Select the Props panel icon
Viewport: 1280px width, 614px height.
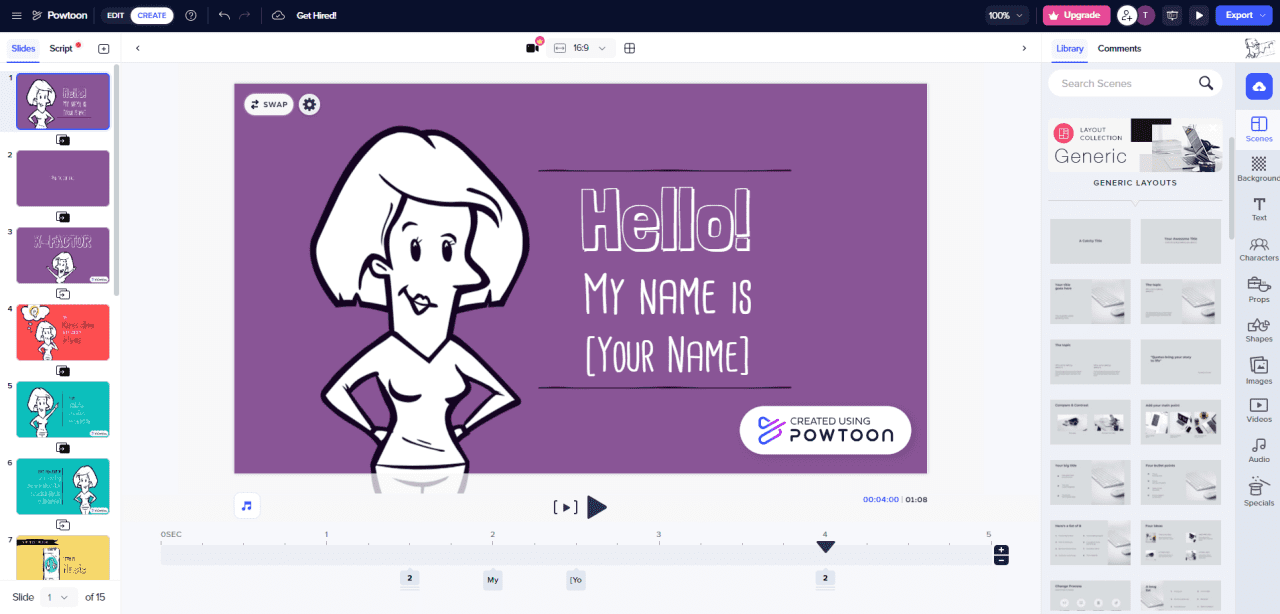click(1259, 290)
